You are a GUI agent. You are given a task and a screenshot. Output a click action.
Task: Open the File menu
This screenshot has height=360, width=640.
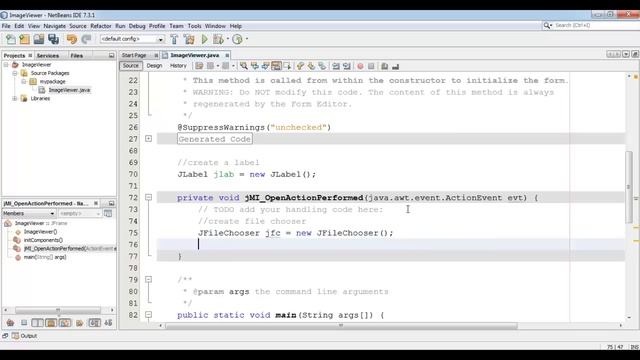pos(6,26)
